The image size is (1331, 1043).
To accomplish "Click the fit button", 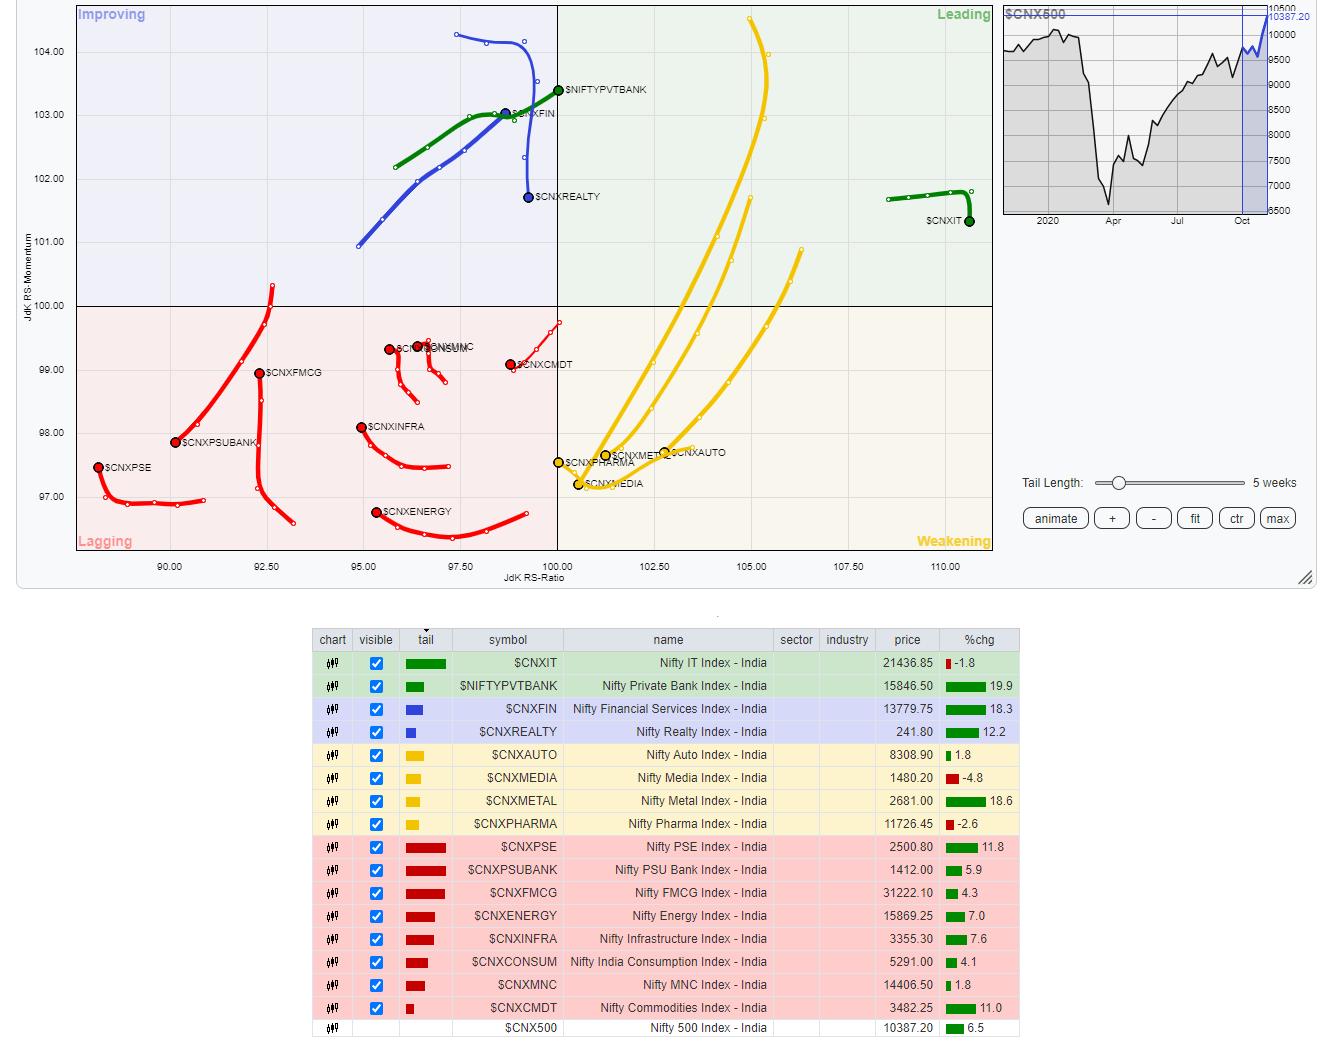I will coord(1194,518).
